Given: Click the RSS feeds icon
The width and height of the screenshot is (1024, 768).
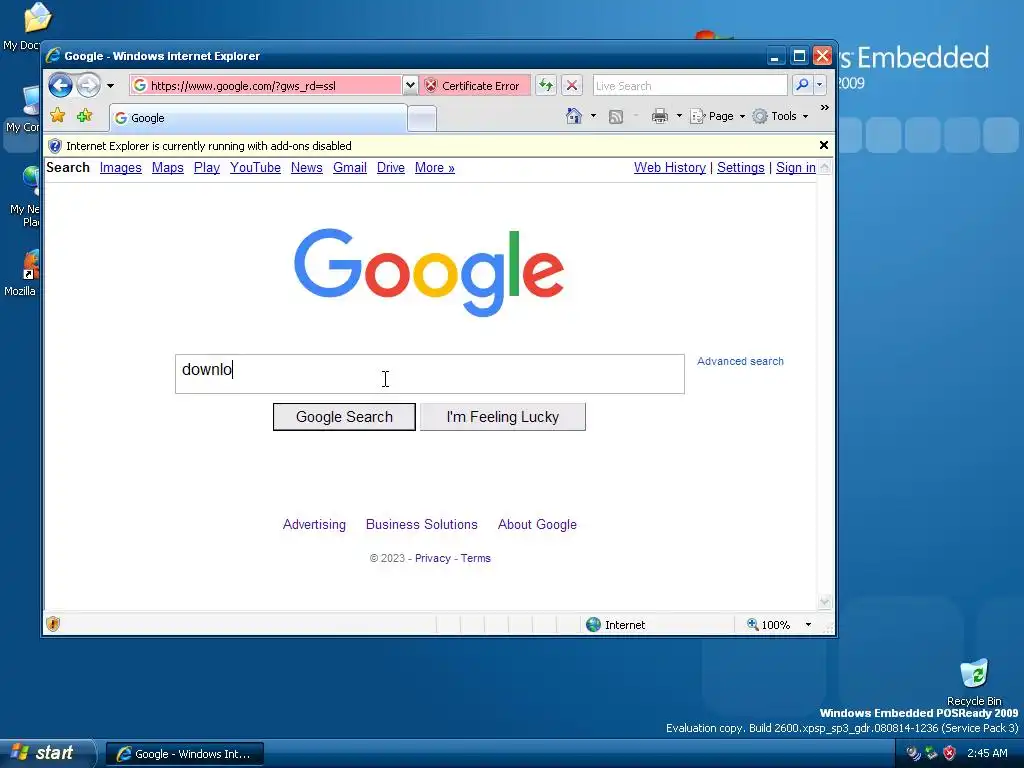Looking at the screenshot, I should [615, 116].
